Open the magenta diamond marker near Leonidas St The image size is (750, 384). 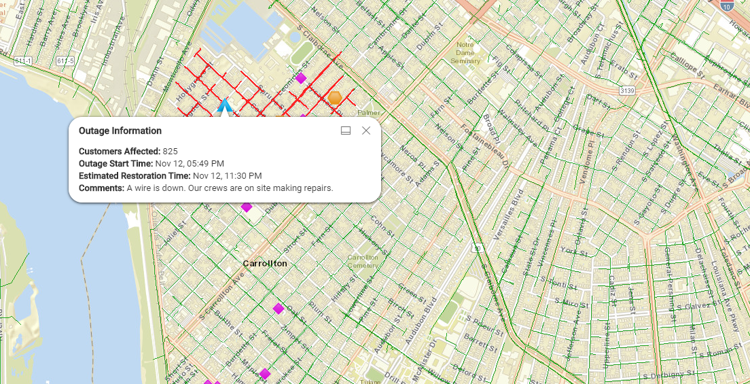click(x=300, y=77)
